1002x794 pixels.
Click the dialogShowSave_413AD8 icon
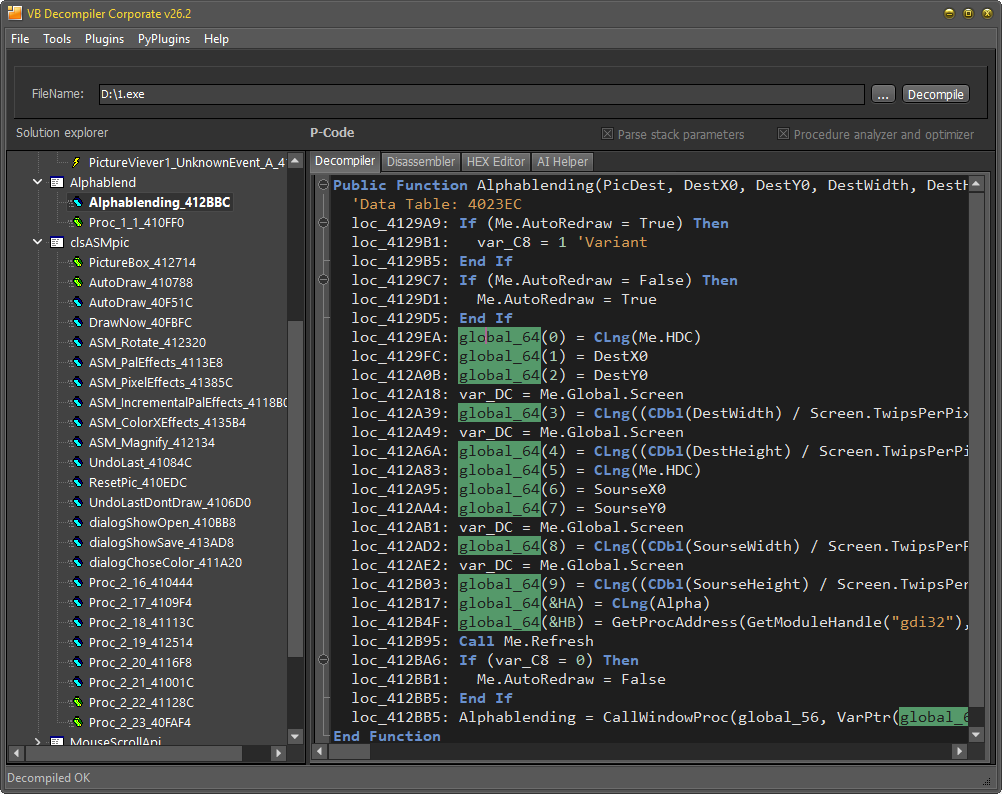click(x=77, y=542)
